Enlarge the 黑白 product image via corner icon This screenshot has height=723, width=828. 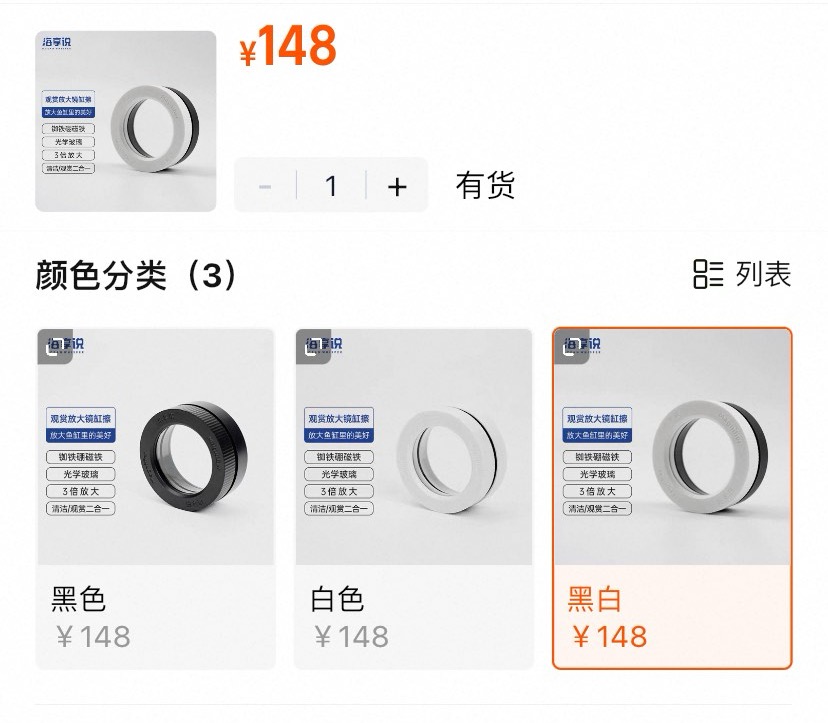tap(571, 346)
